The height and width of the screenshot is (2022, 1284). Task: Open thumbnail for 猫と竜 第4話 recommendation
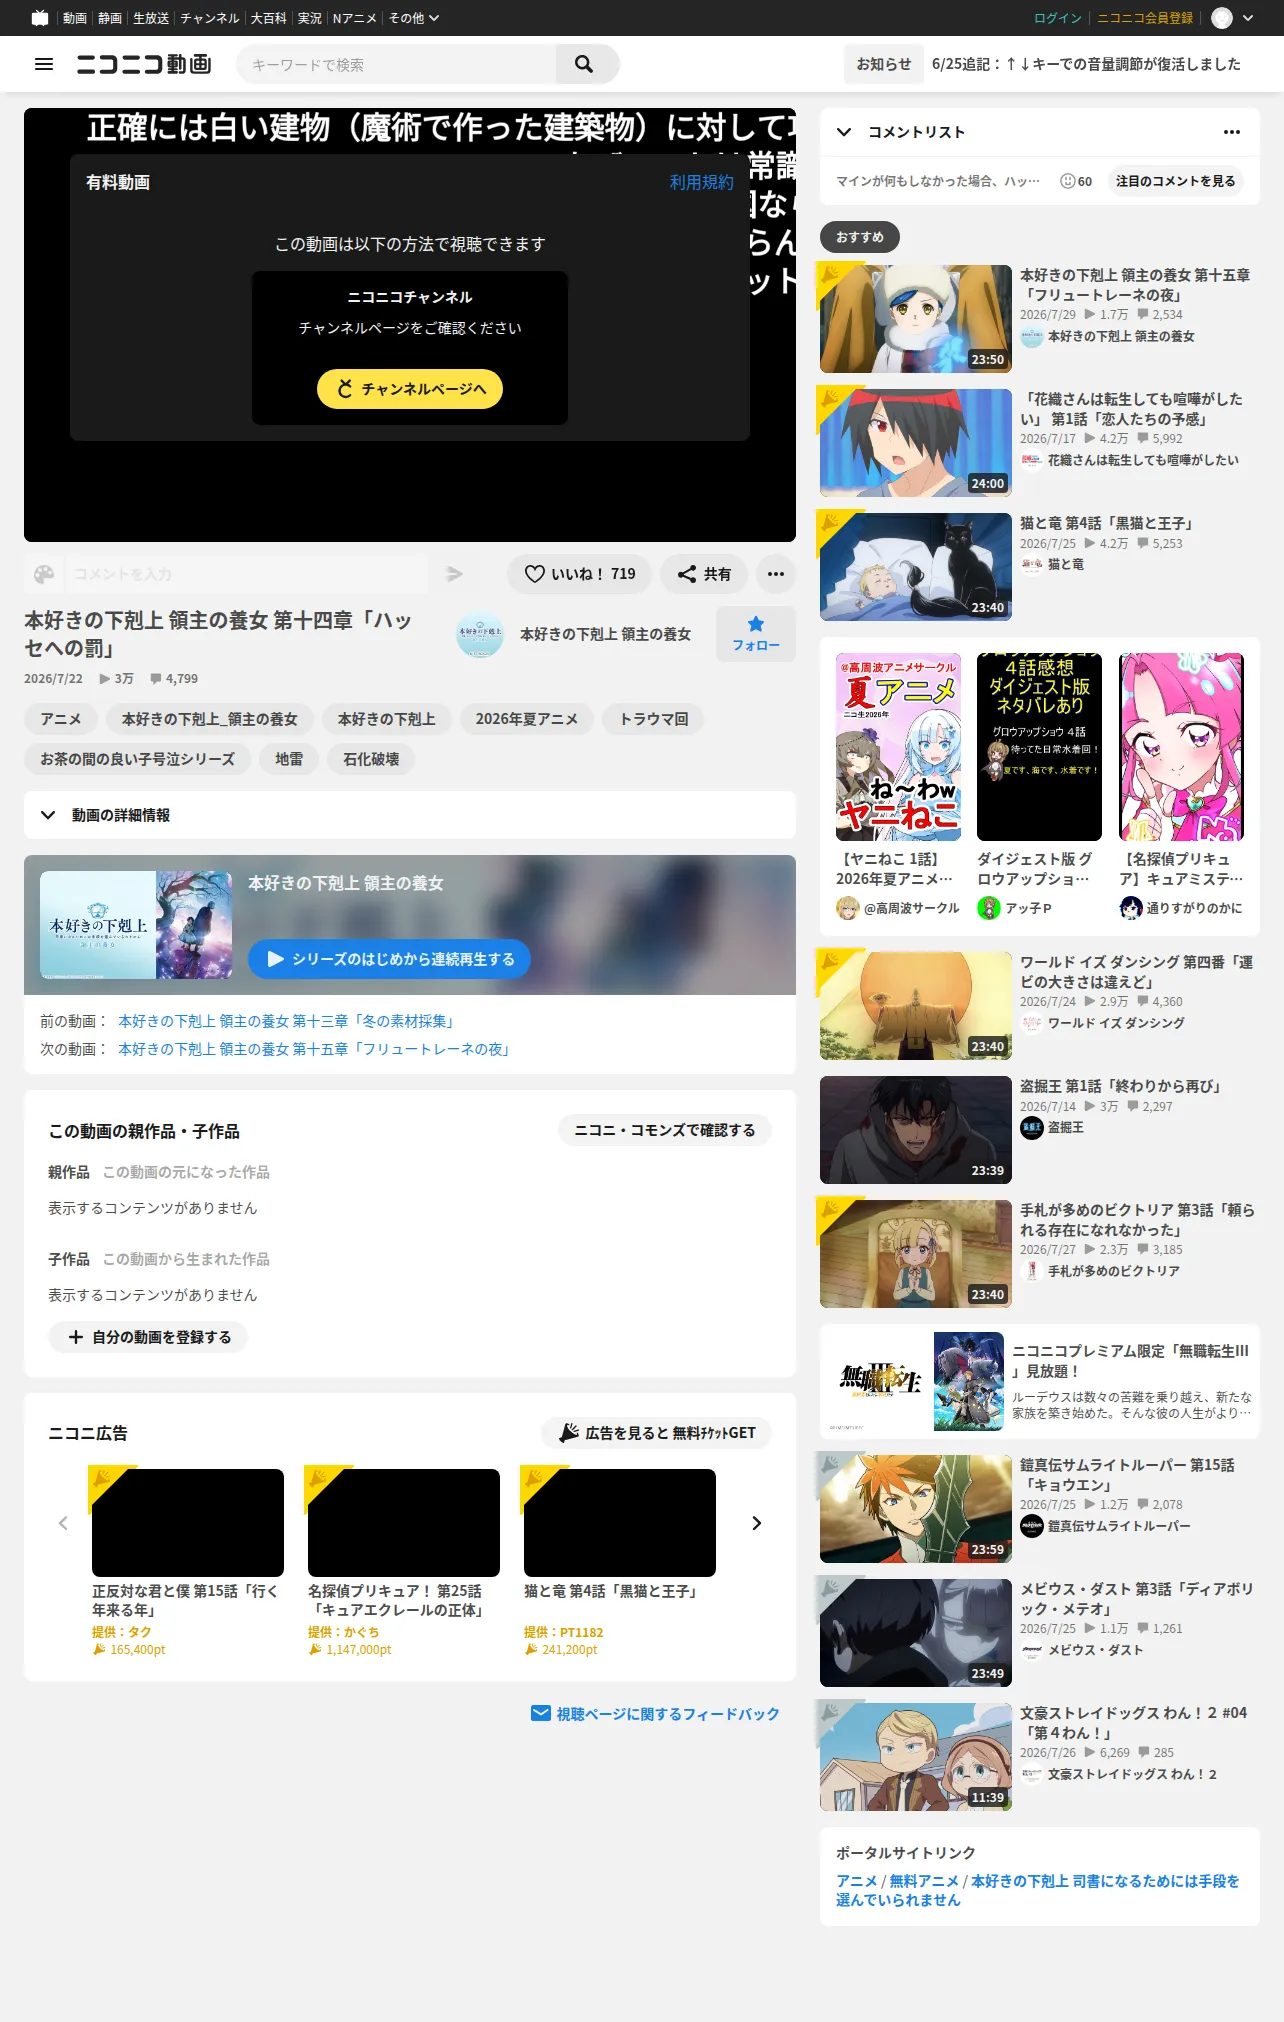coord(916,567)
